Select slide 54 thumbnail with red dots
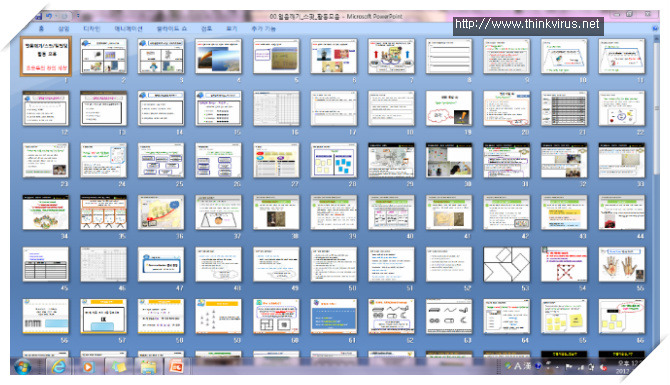670x385 pixels. (564, 265)
